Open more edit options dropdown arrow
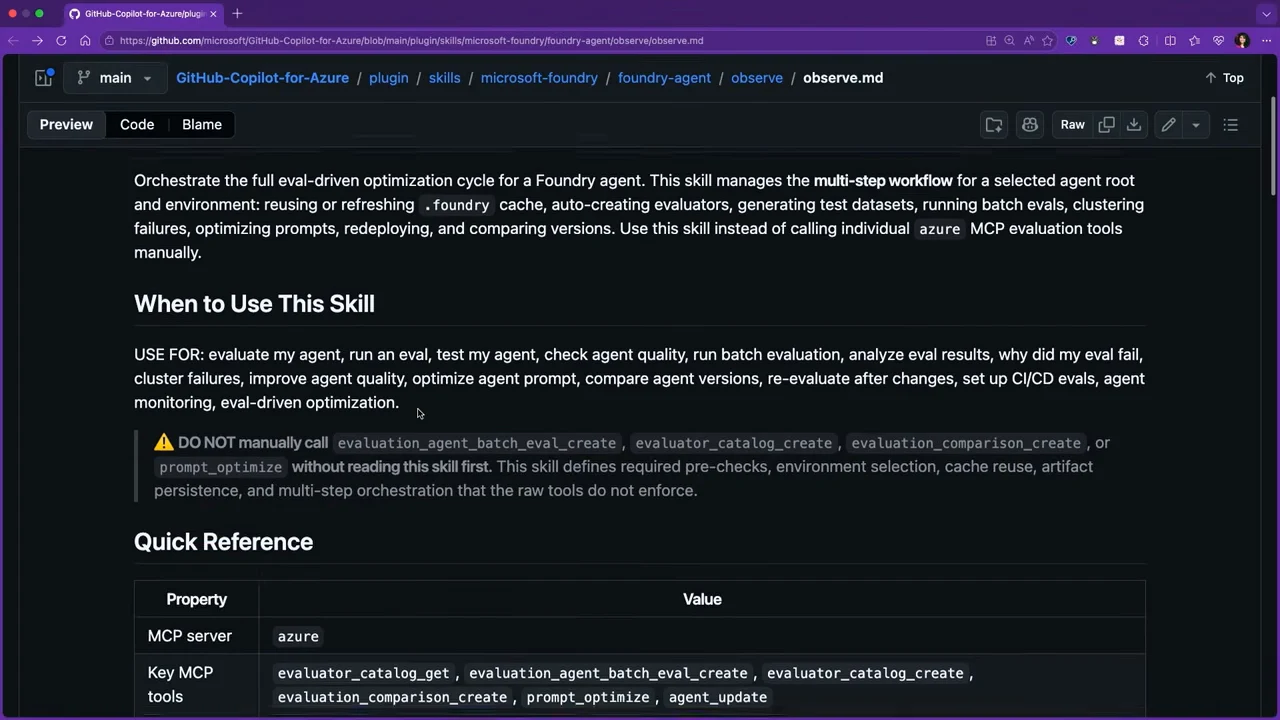This screenshot has width=1280, height=720. (1196, 125)
